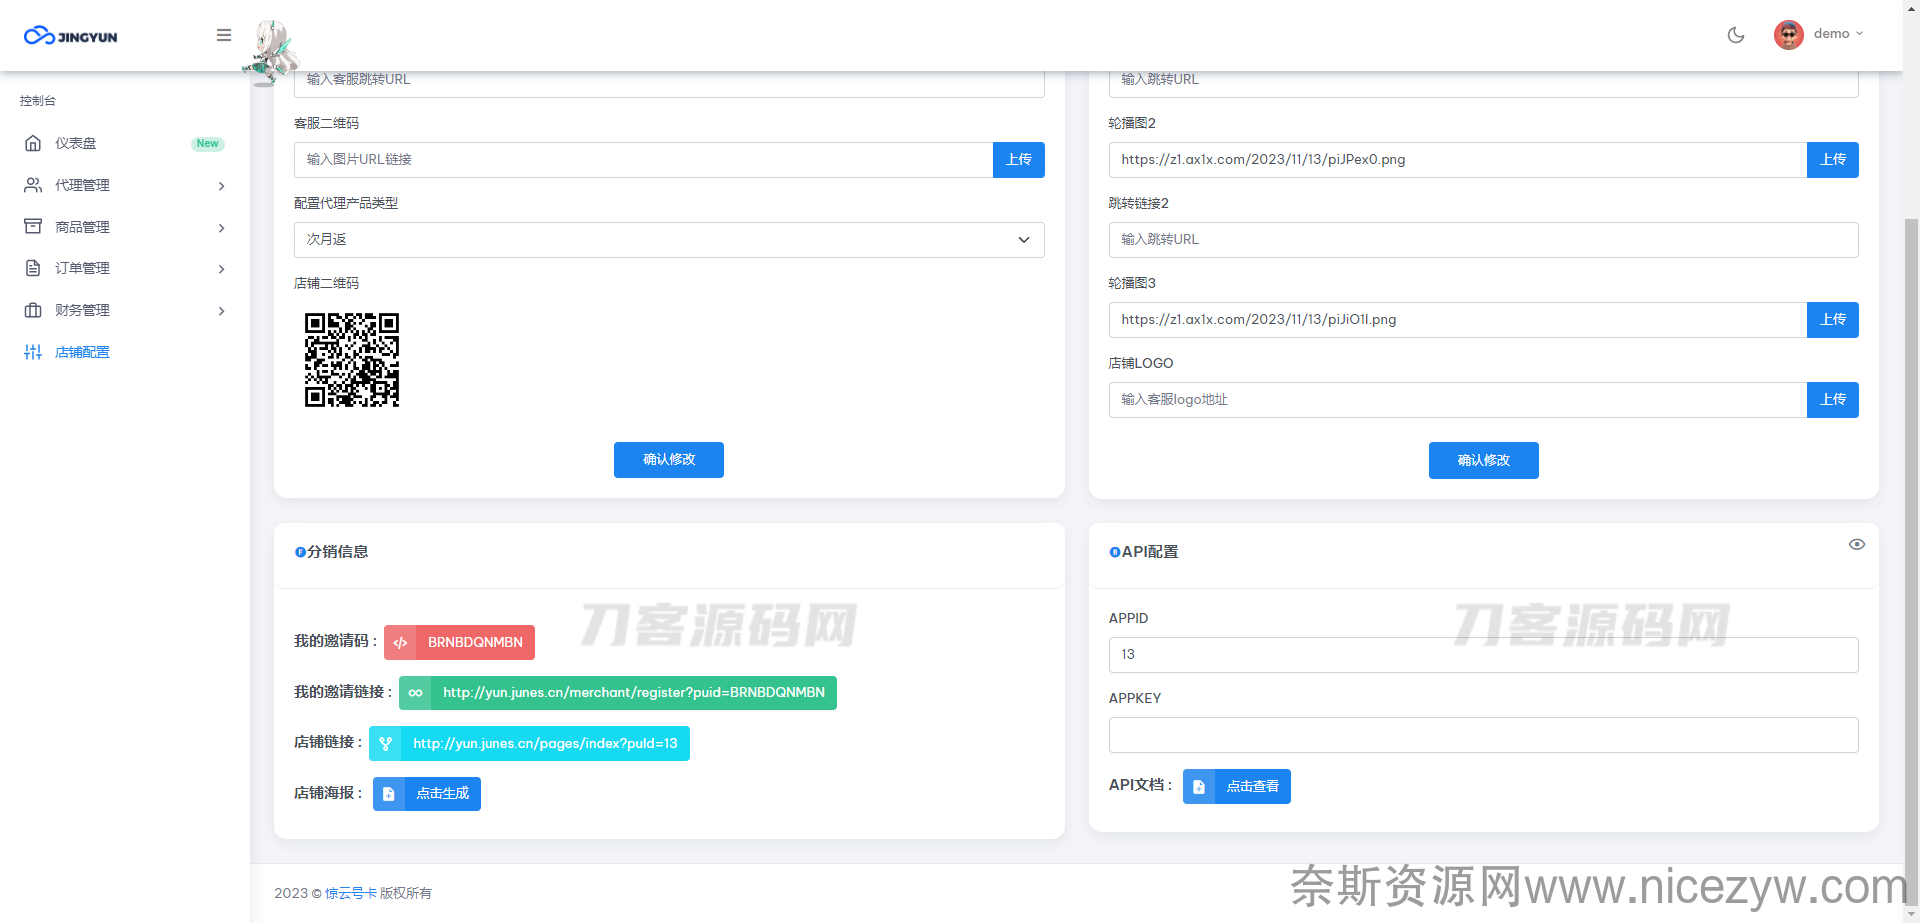Open the 配置代理产品类型 dropdown
This screenshot has width=1920, height=923.
pos(669,240)
